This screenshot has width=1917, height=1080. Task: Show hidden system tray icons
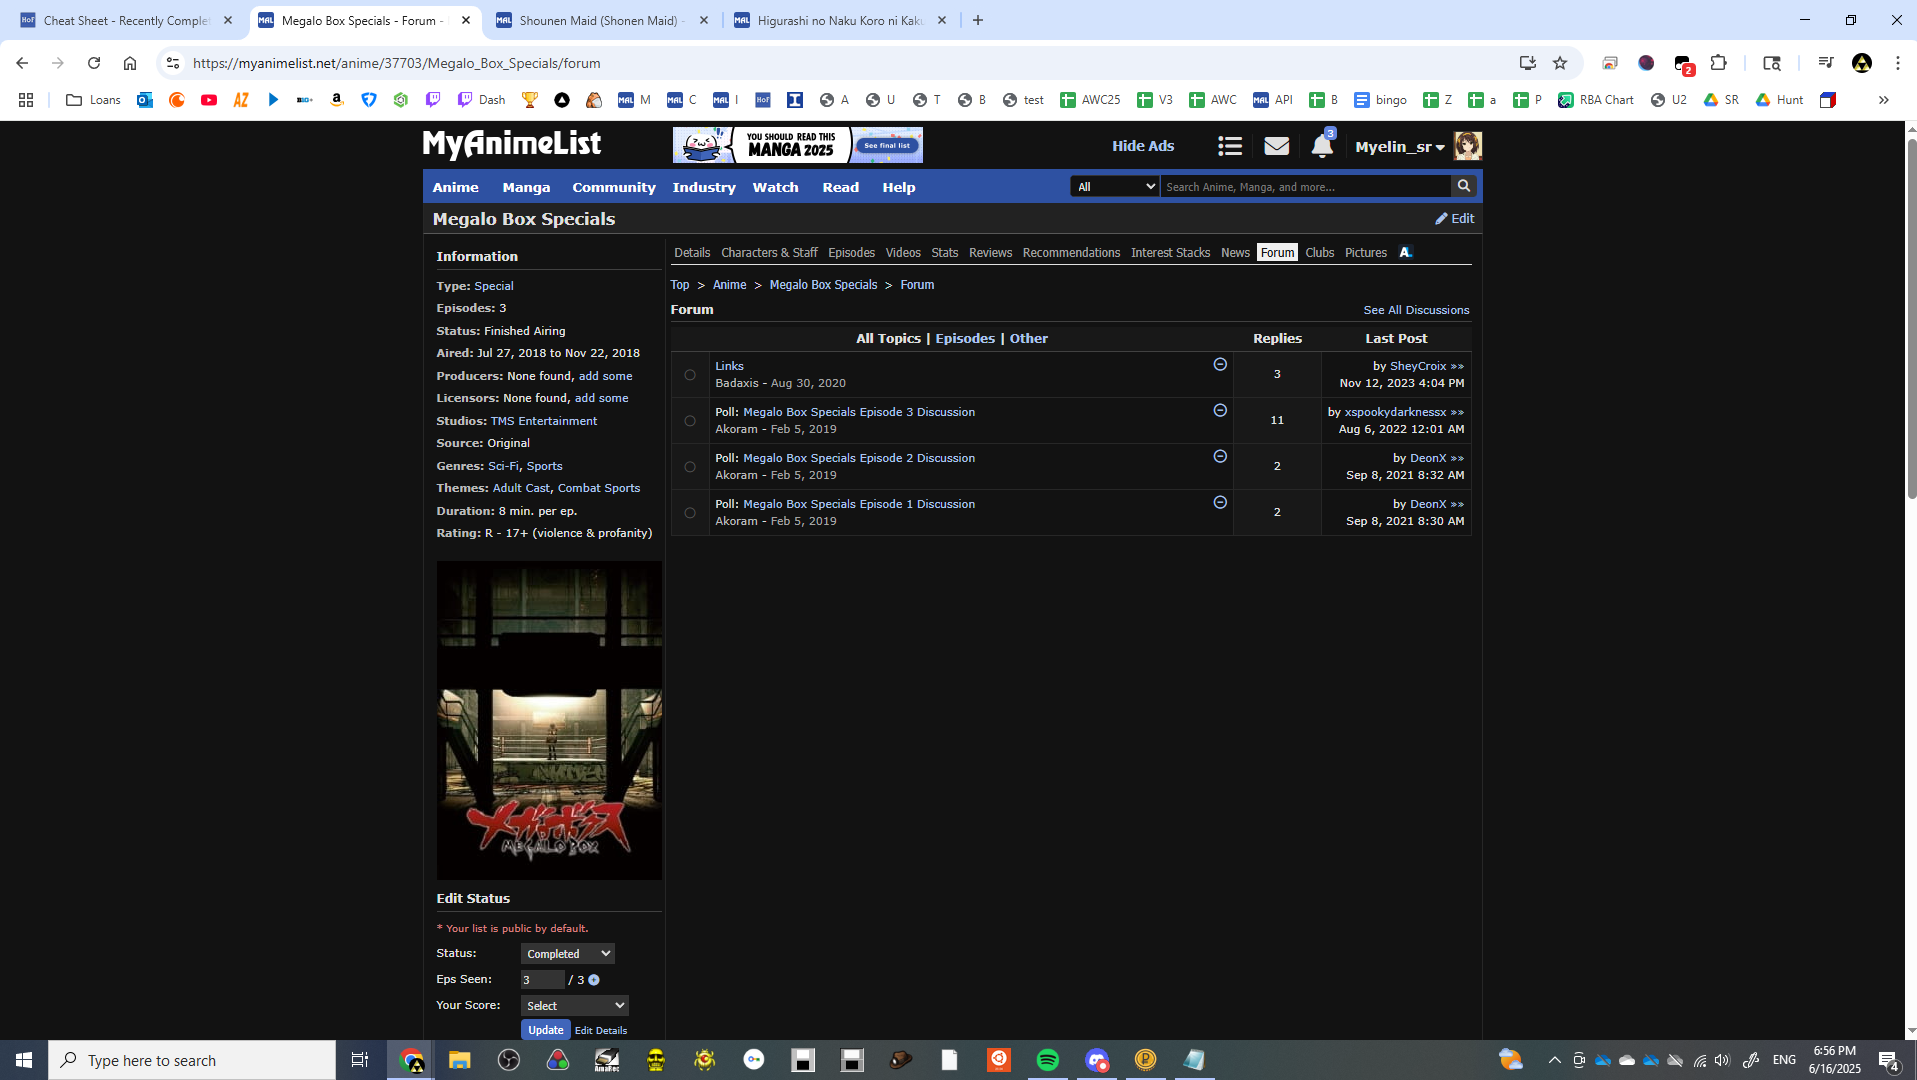(x=1554, y=1060)
